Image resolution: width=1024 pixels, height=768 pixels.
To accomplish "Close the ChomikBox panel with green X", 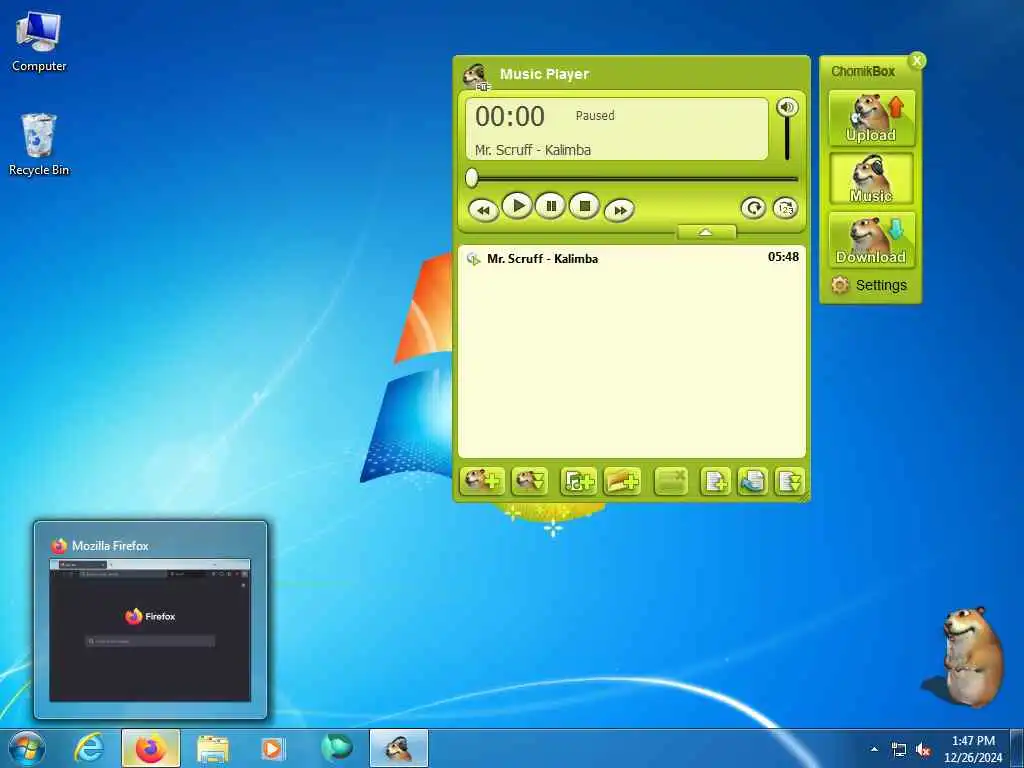I will coord(917,61).
